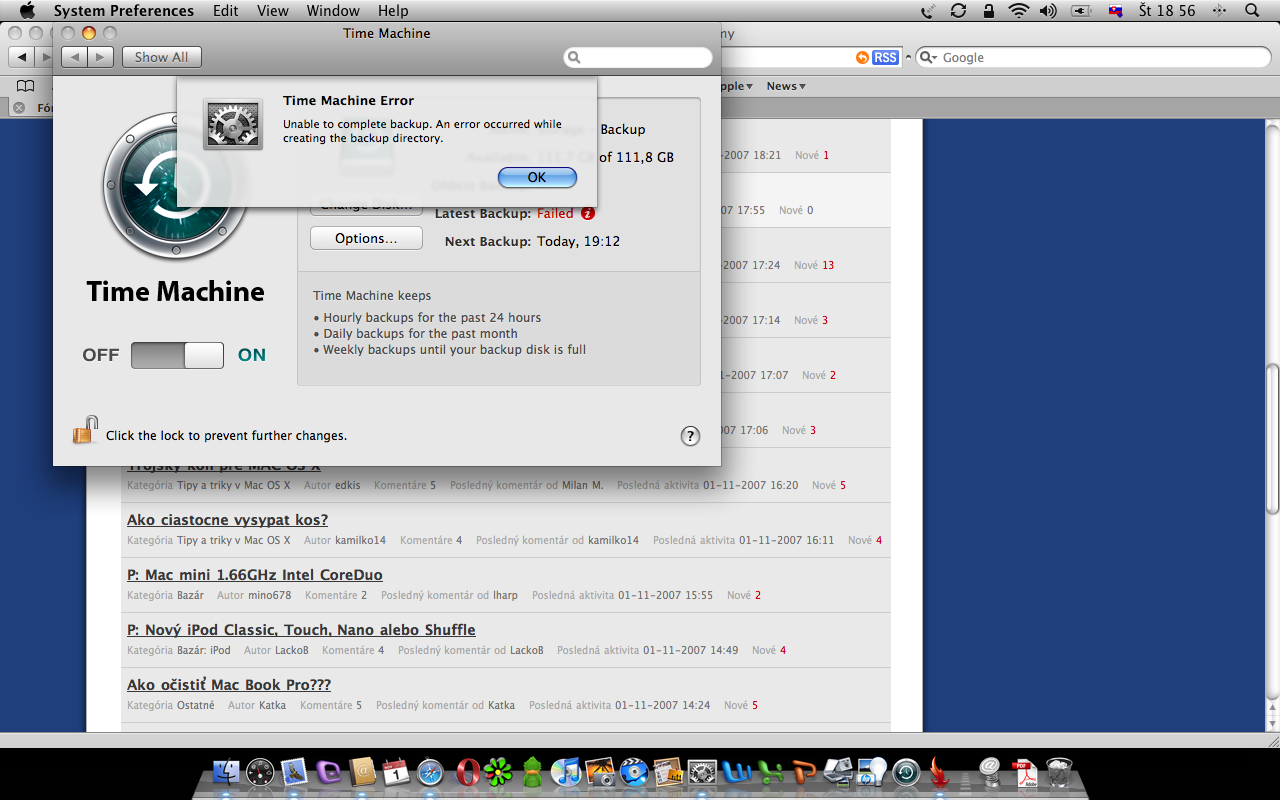
Task: Open System Preferences gear in the Dock
Action: click(702, 772)
